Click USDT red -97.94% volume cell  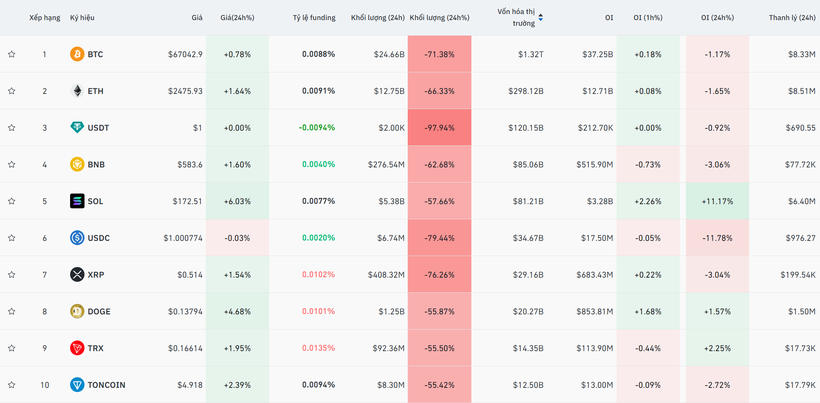439,128
